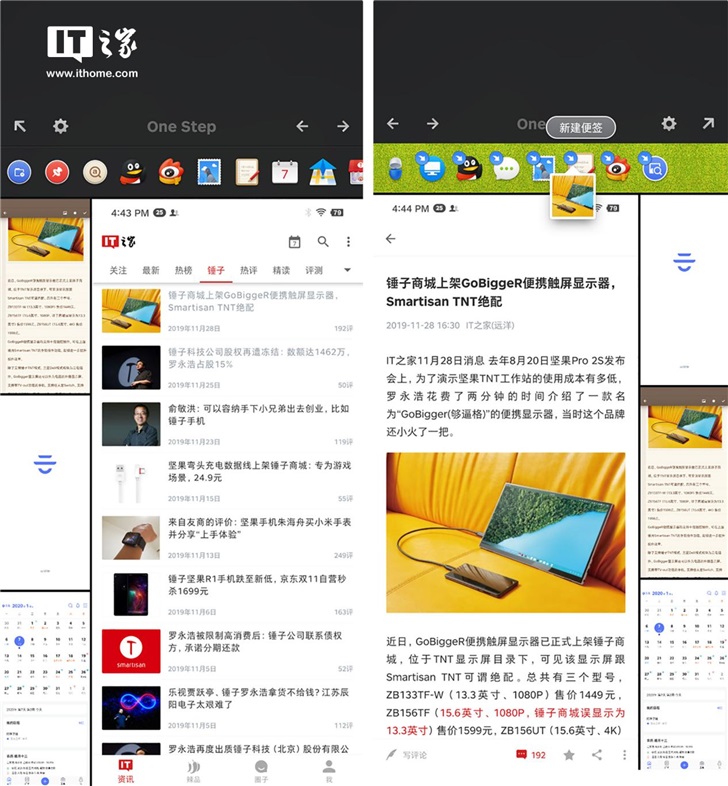This screenshot has height=786, width=728.
Task: Go back using the article page's back arrow
Action: pyautogui.click(x=391, y=239)
